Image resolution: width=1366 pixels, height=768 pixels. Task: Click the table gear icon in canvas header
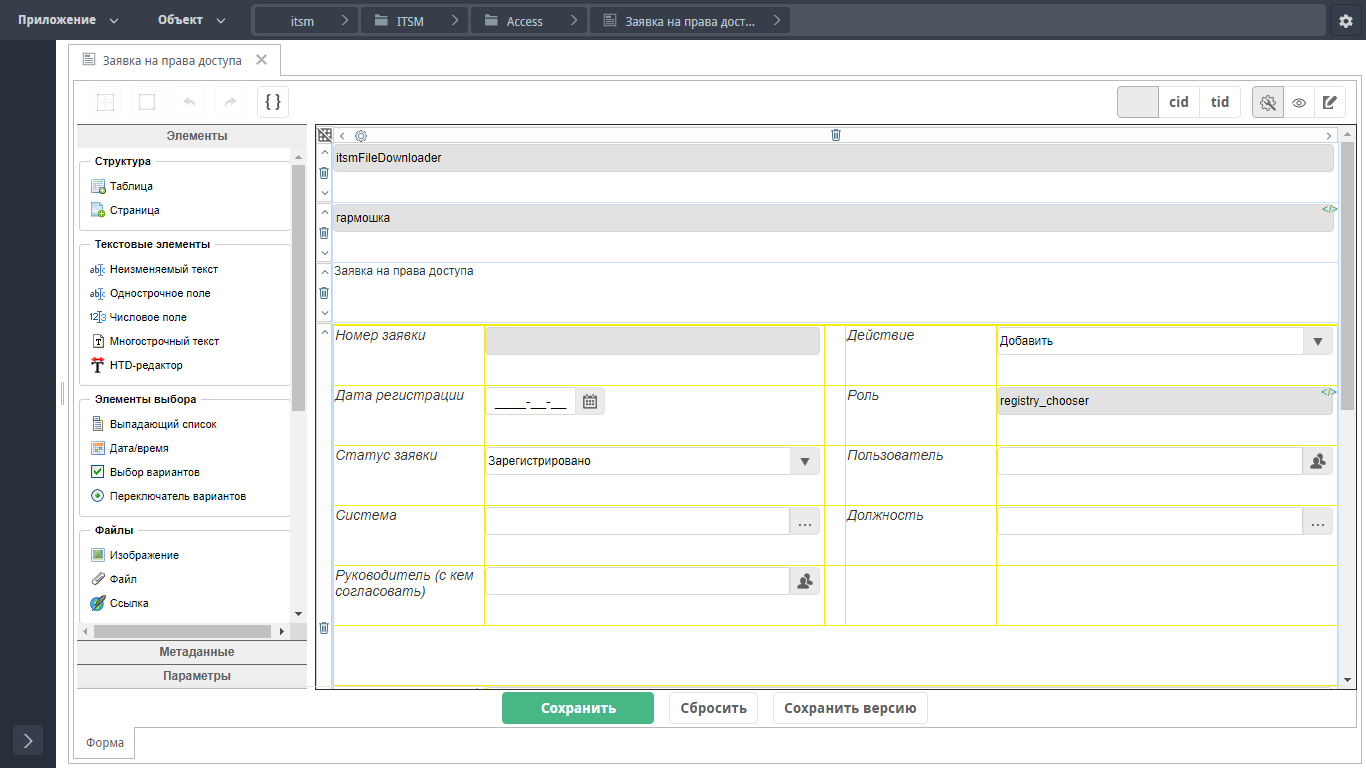point(361,135)
